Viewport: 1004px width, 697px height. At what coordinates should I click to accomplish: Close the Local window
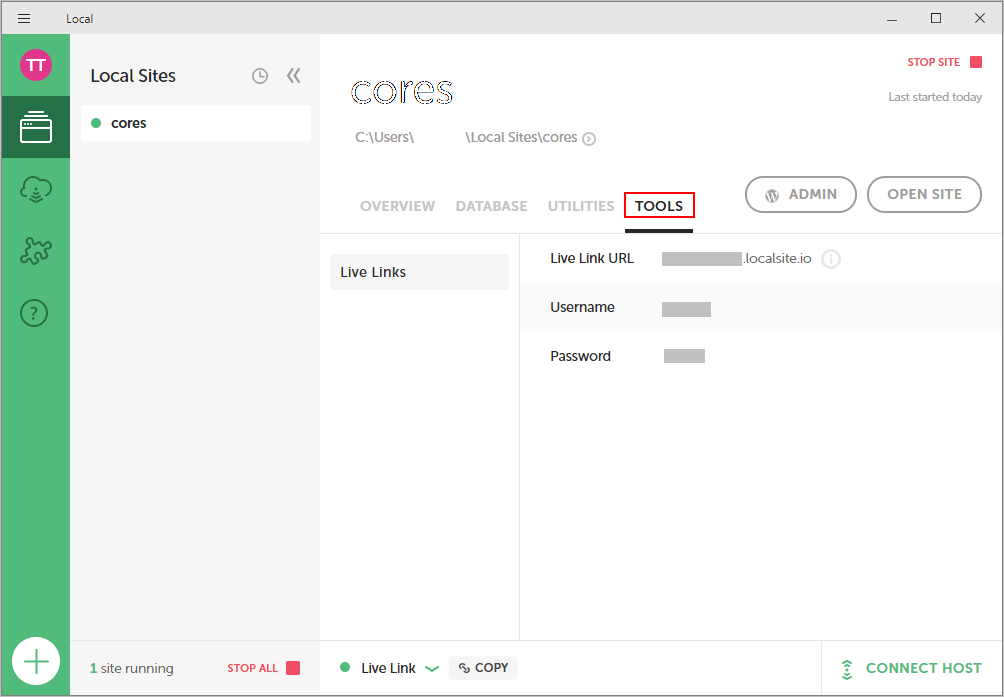click(x=980, y=19)
